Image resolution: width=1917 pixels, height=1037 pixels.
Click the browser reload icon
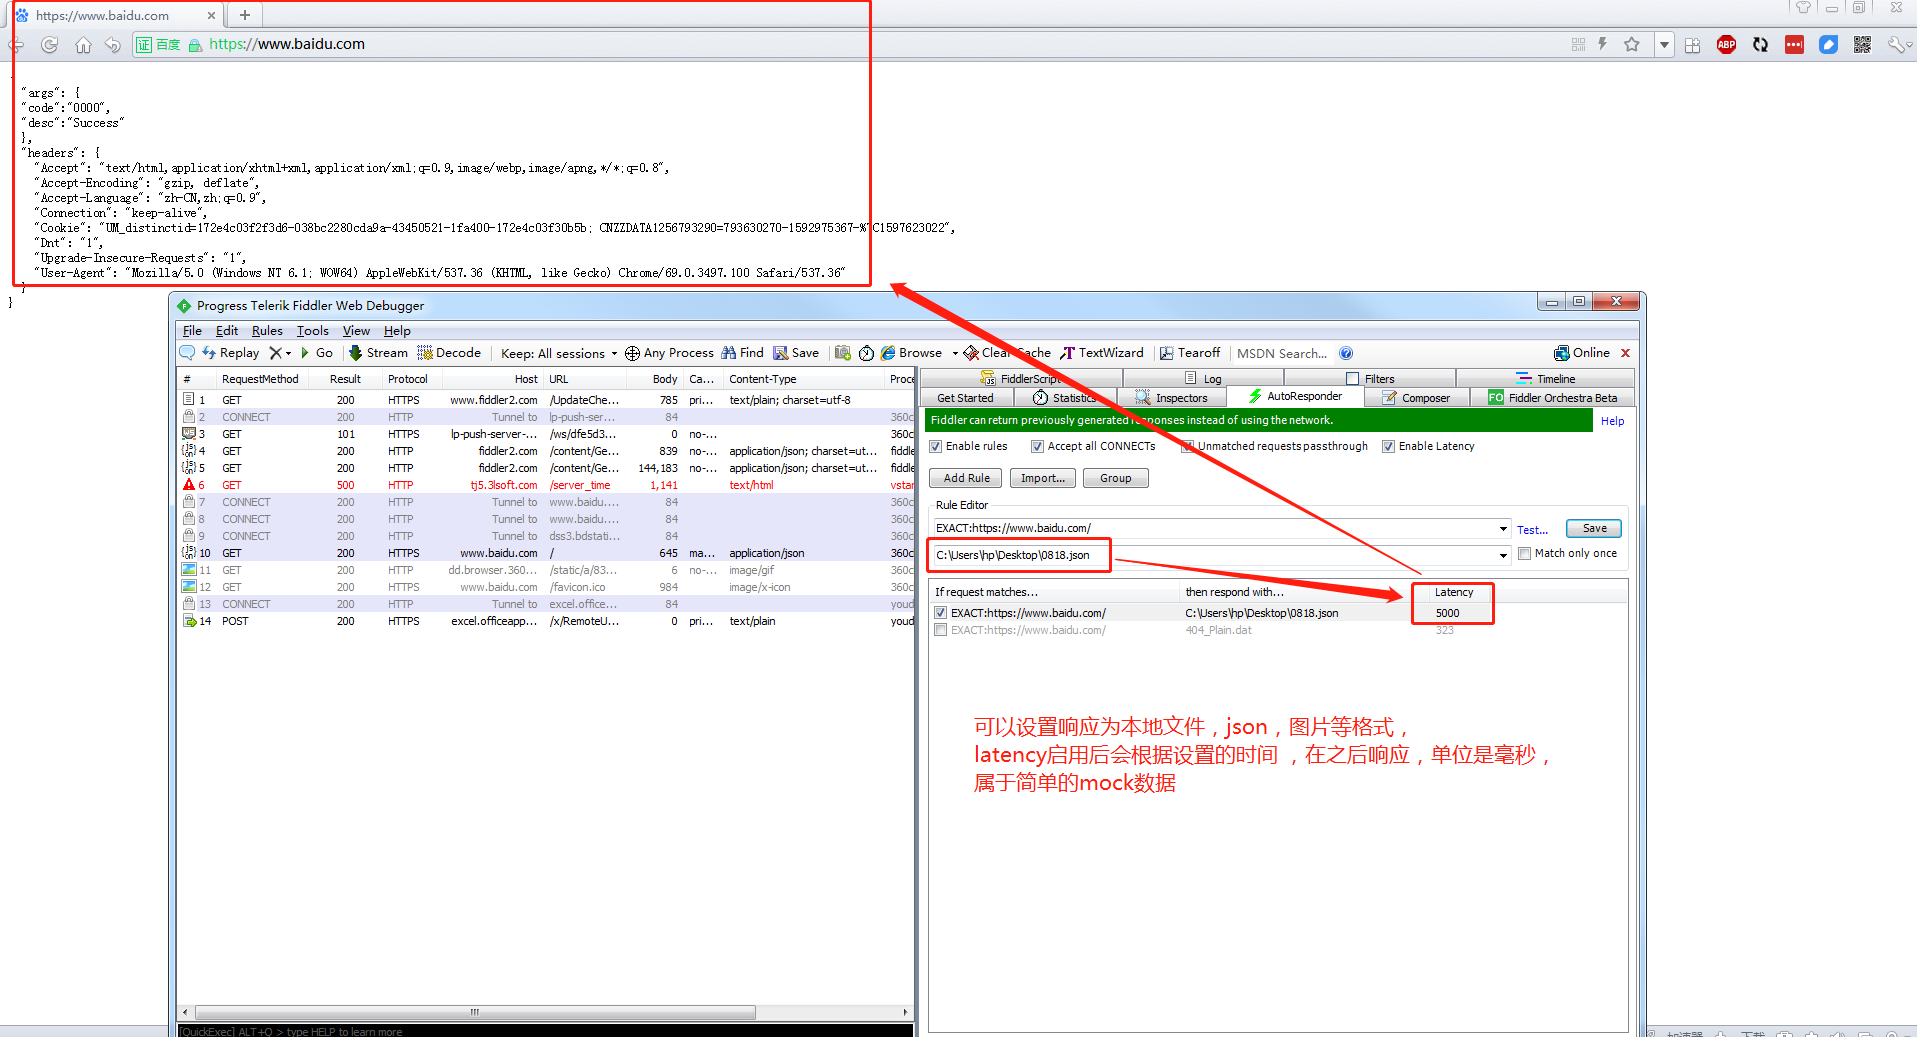49,45
